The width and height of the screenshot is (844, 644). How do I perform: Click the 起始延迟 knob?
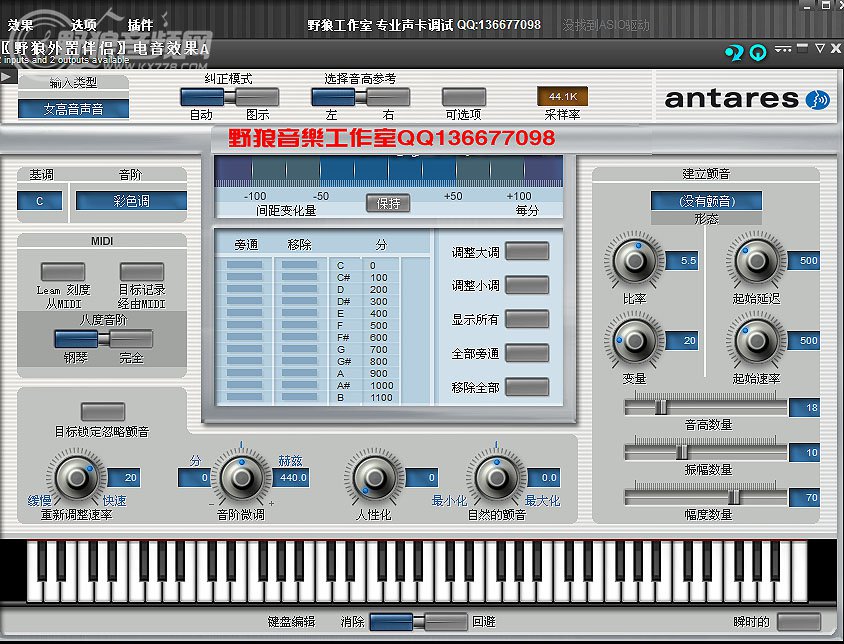756,261
